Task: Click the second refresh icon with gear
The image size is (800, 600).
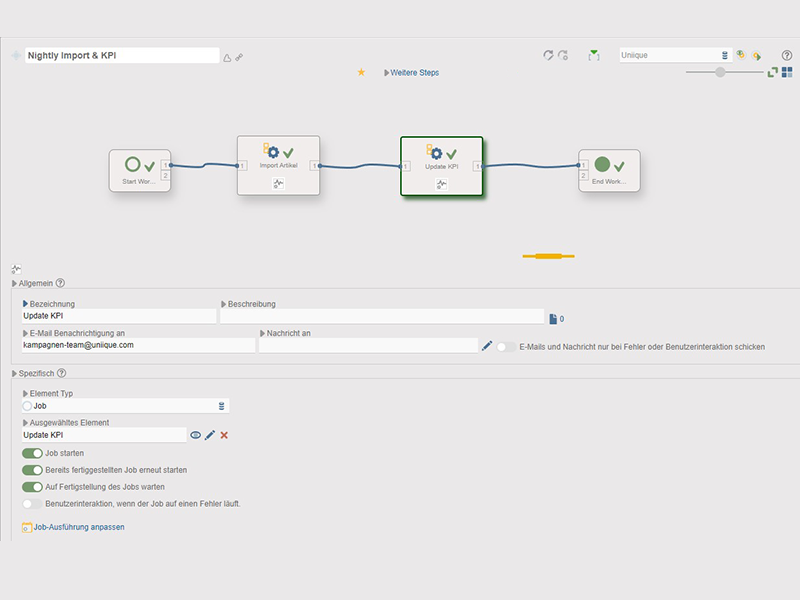Action: (x=563, y=55)
